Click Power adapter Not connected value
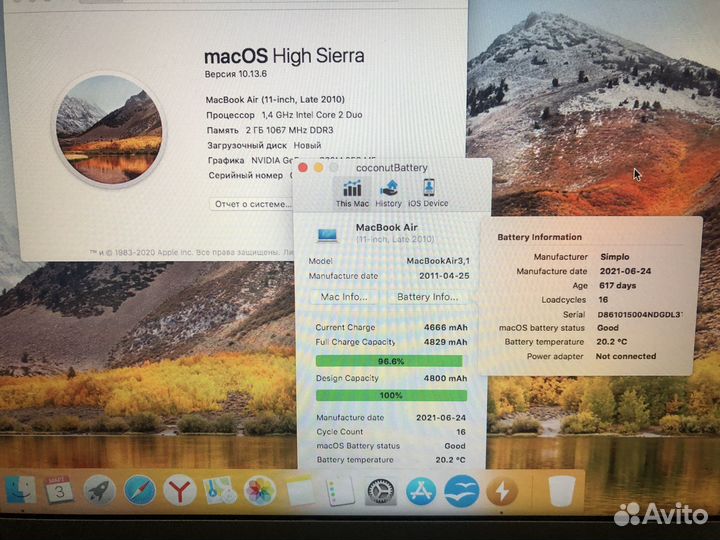This screenshot has width=720, height=540. pos(625,356)
